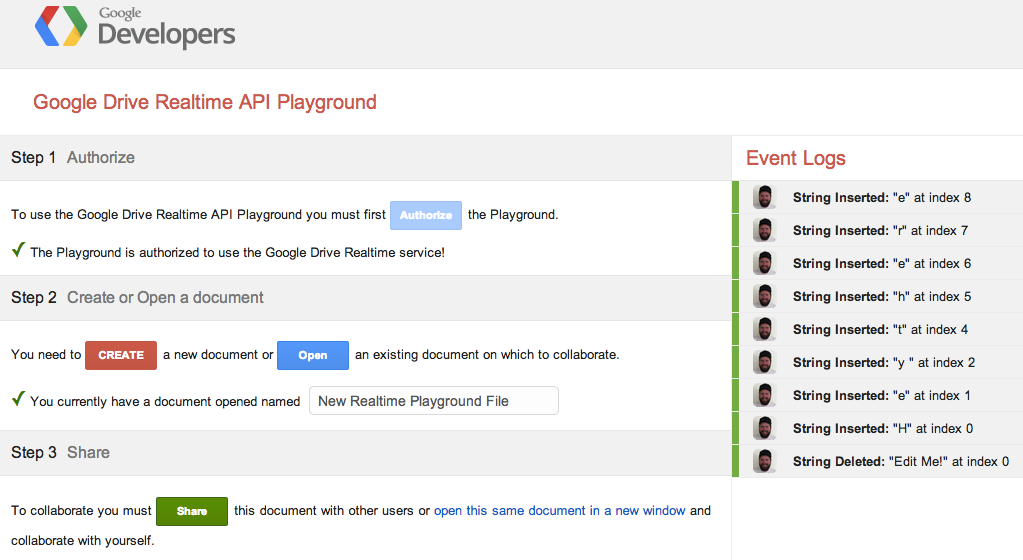The height and width of the screenshot is (560, 1023).
Task: Click the Event Logs heading
Action: coord(795,158)
